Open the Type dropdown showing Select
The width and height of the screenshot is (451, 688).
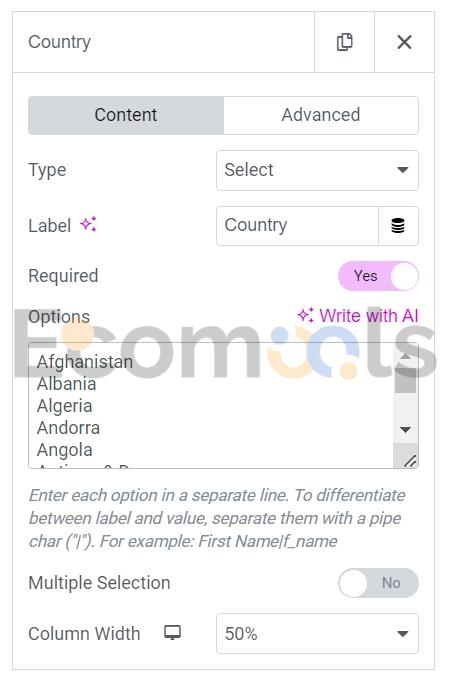pos(317,170)
